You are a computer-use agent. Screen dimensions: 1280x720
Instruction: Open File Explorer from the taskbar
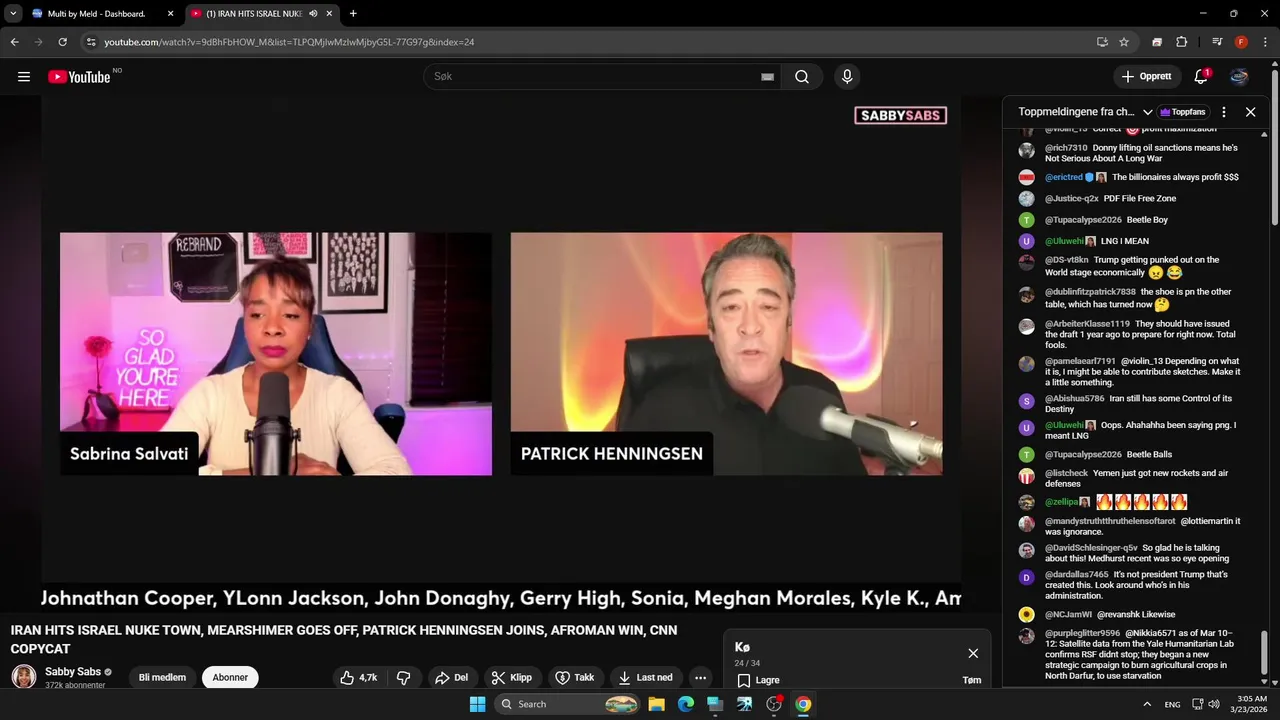tap(657, 704)
